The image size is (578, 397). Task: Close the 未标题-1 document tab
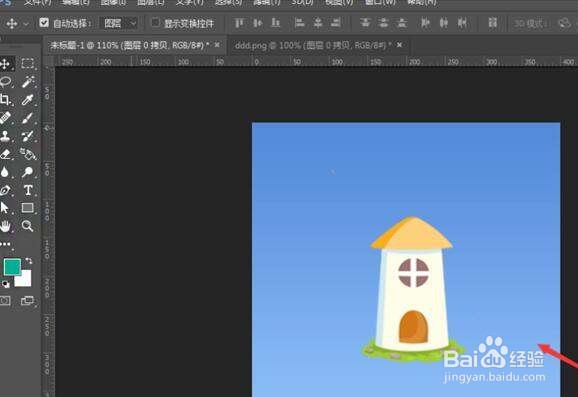click(x=217, y=45)
